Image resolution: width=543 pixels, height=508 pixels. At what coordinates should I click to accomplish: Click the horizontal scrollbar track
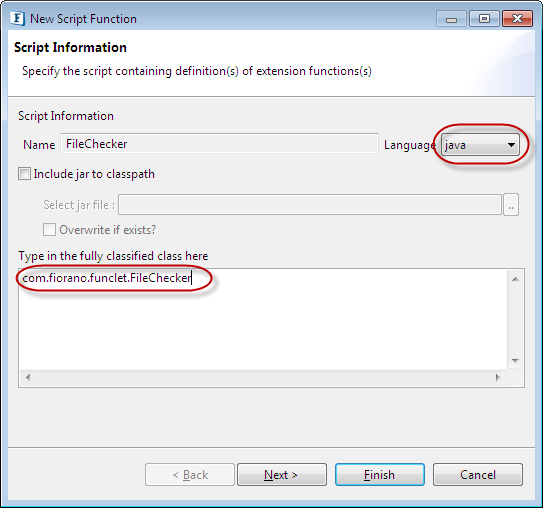pos(263,377)
